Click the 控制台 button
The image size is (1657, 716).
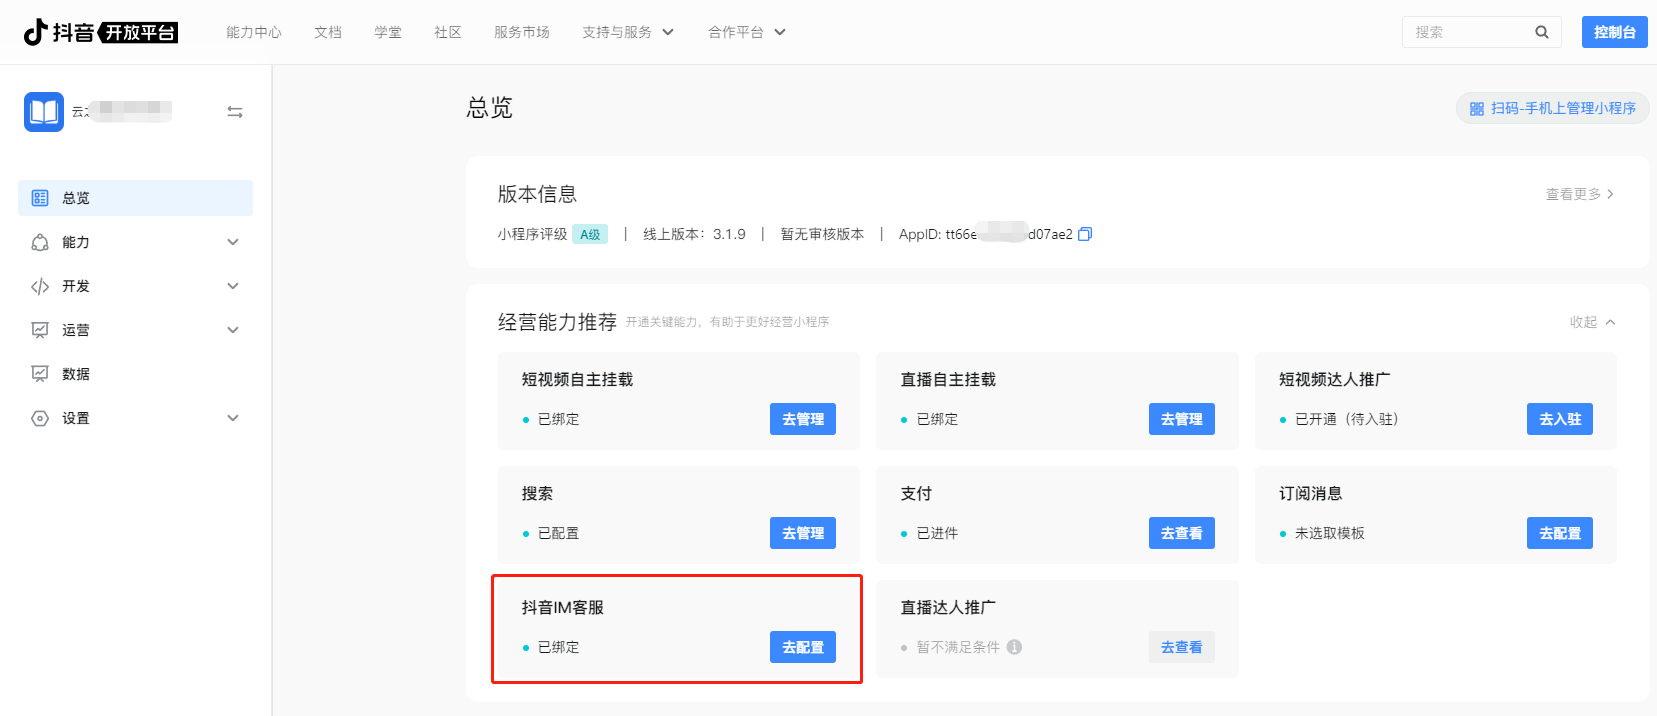point(1614,32)
